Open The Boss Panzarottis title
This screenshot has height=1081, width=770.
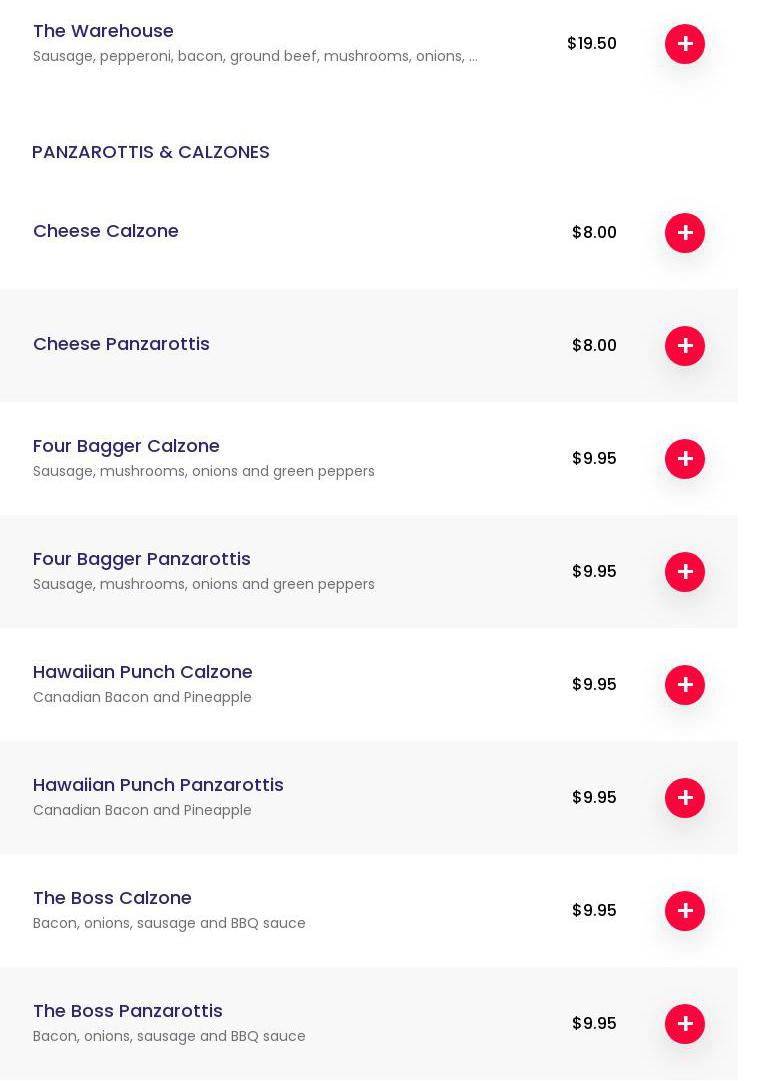tap(128, 1011)
